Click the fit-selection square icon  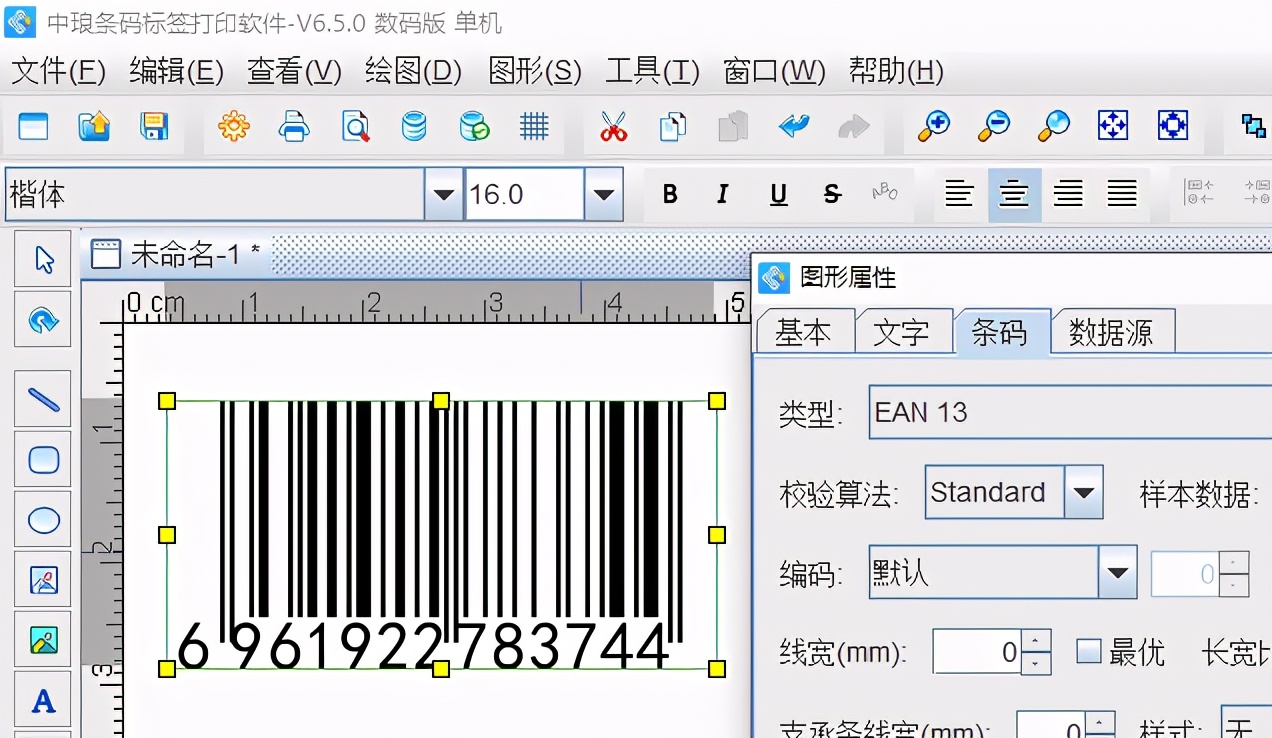[x=1172, y=126]
